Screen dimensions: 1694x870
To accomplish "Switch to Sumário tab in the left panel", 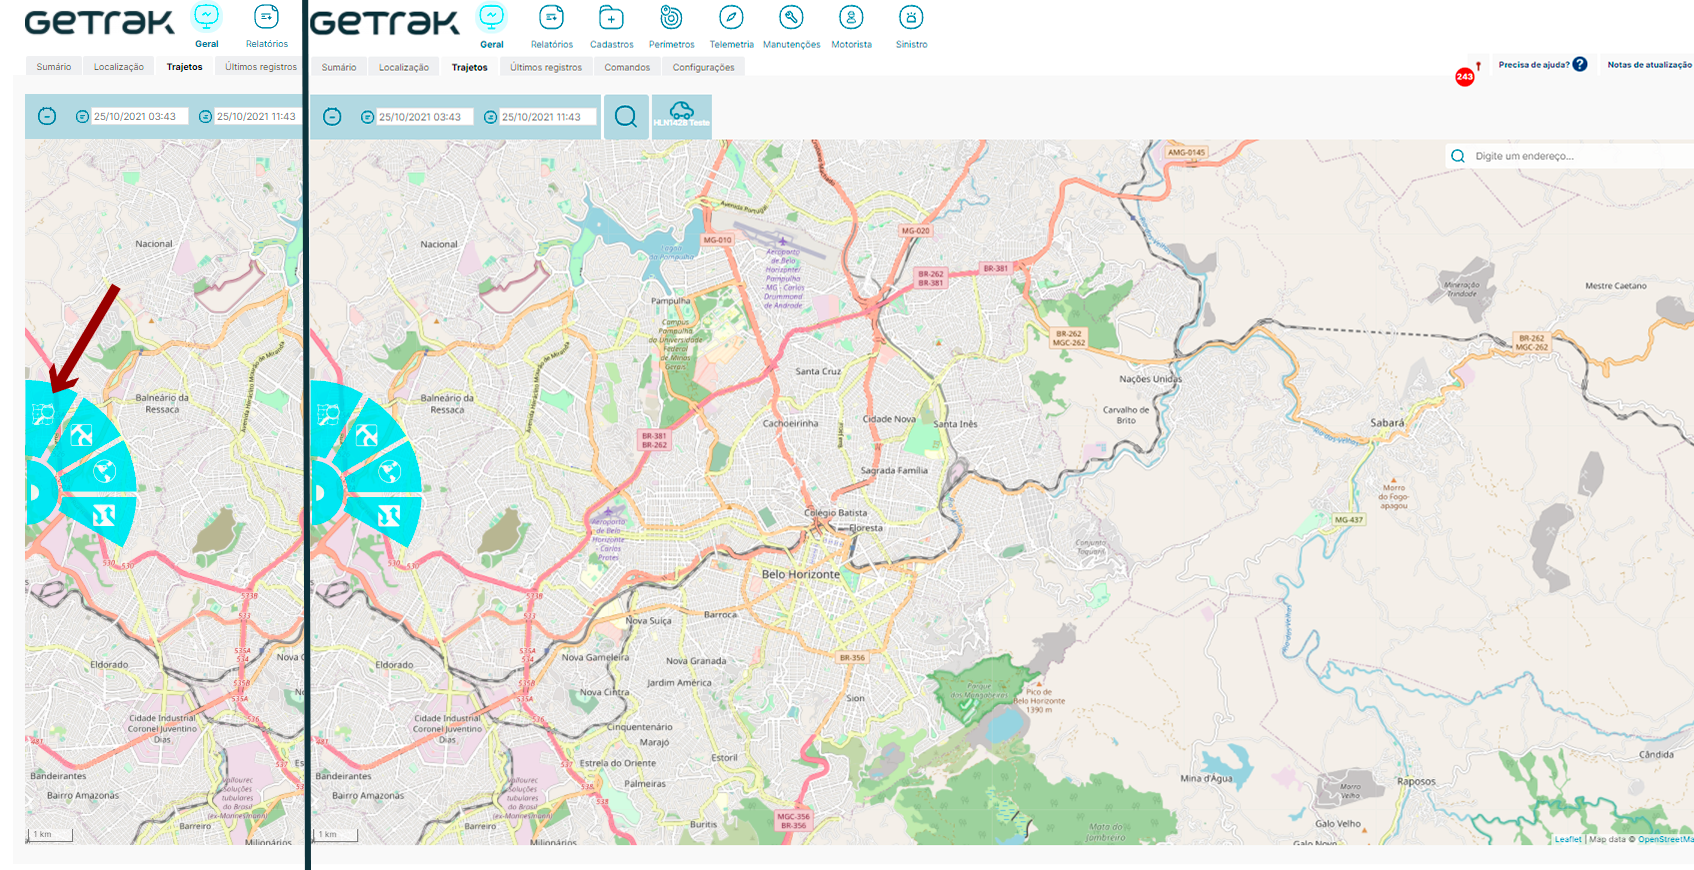I will pyautogui.click(x=54, y=67).
